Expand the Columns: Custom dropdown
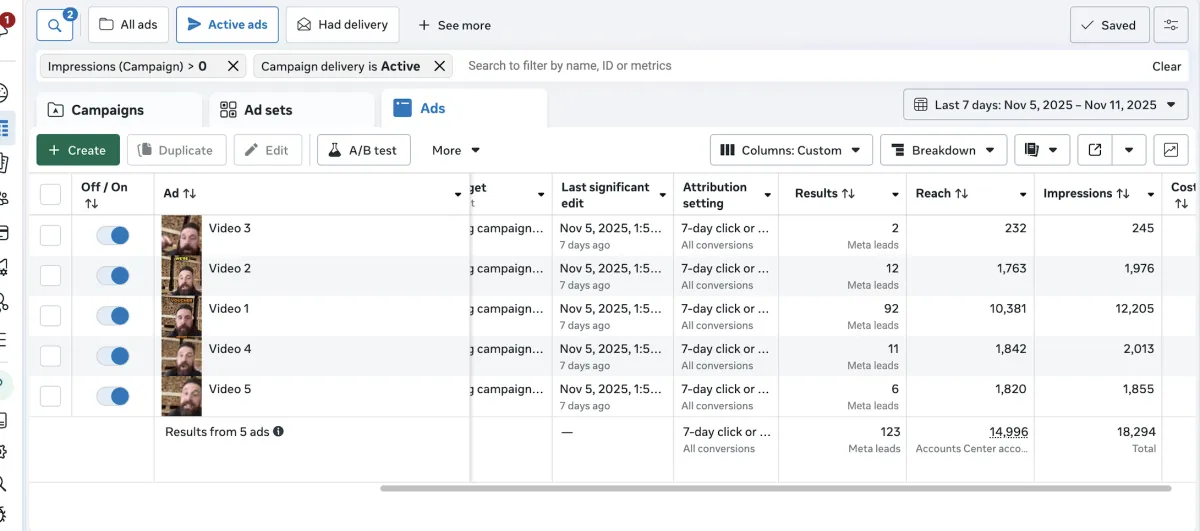Screen dimensions: 1200x531 coord(791,150)
